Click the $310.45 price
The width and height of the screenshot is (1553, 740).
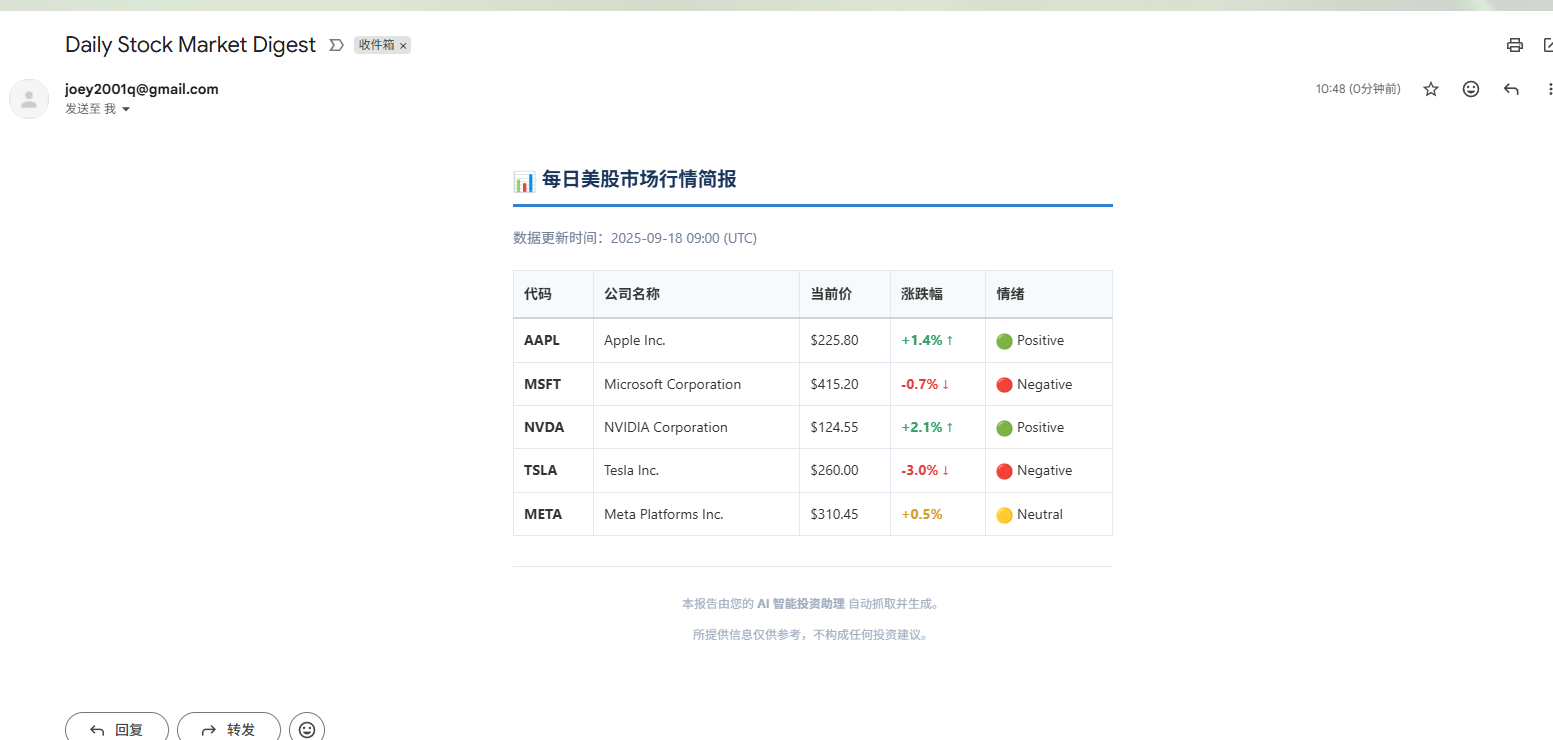(835, 514)
